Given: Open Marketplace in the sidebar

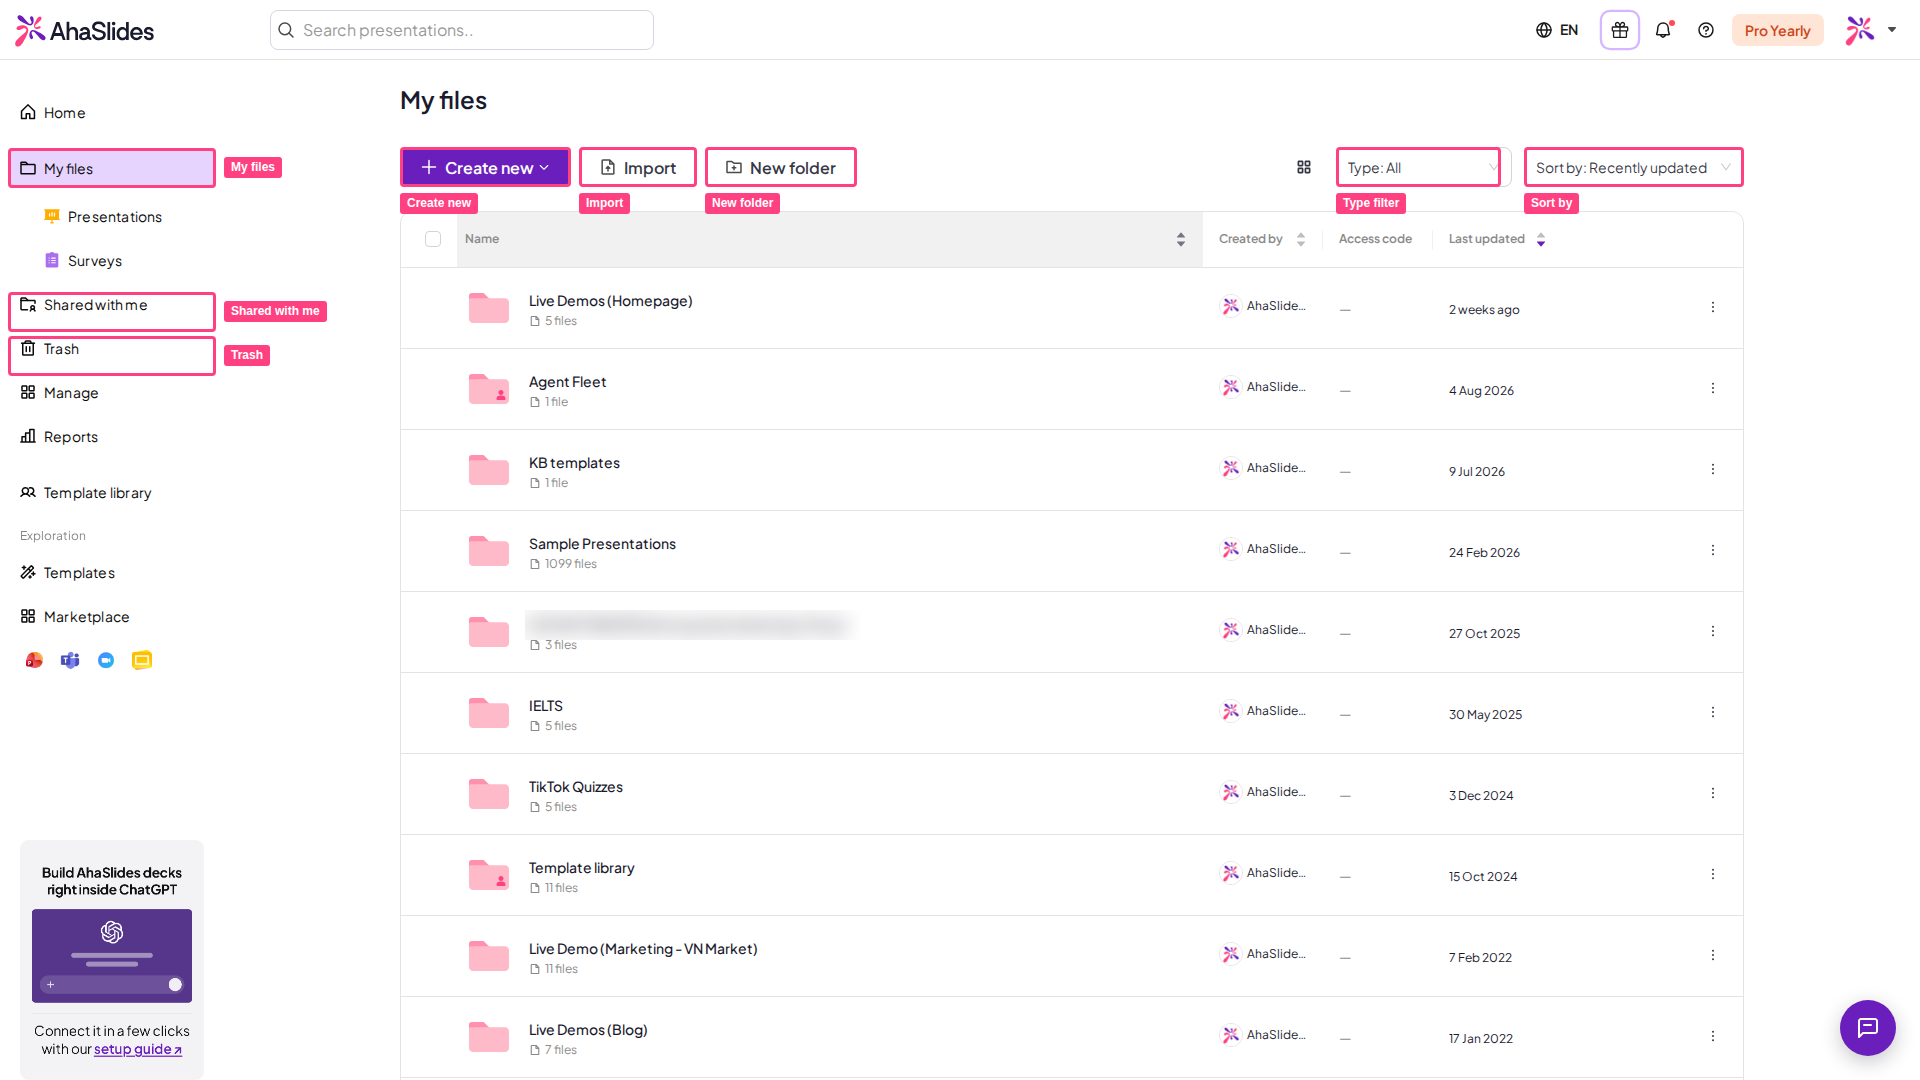Looking at the screenshot, I should (75, 617).
